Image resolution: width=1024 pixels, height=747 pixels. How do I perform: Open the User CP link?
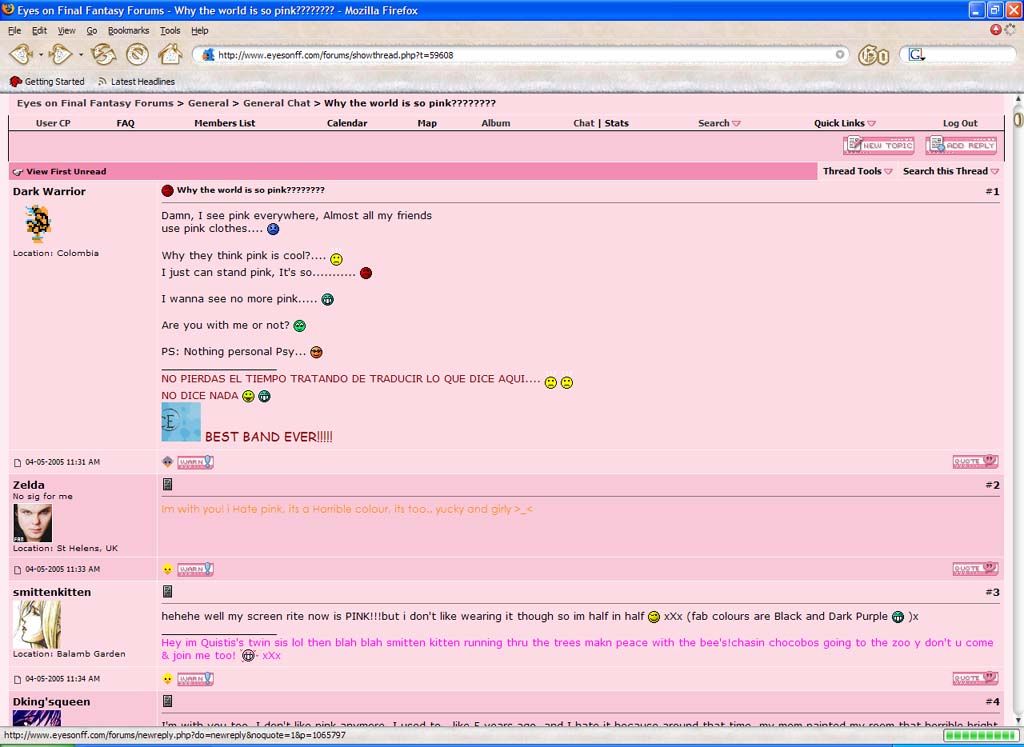tap(53, 123)
